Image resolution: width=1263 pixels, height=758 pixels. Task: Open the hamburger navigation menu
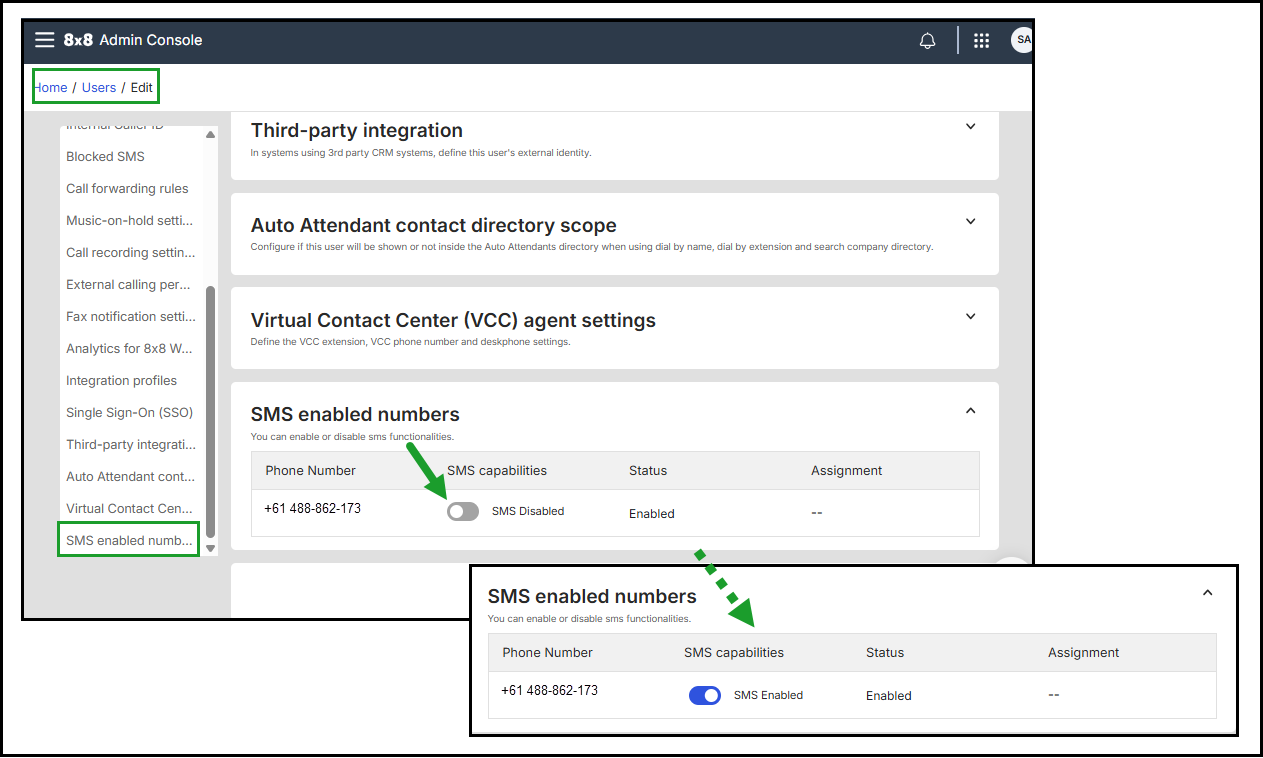[44, 40]
